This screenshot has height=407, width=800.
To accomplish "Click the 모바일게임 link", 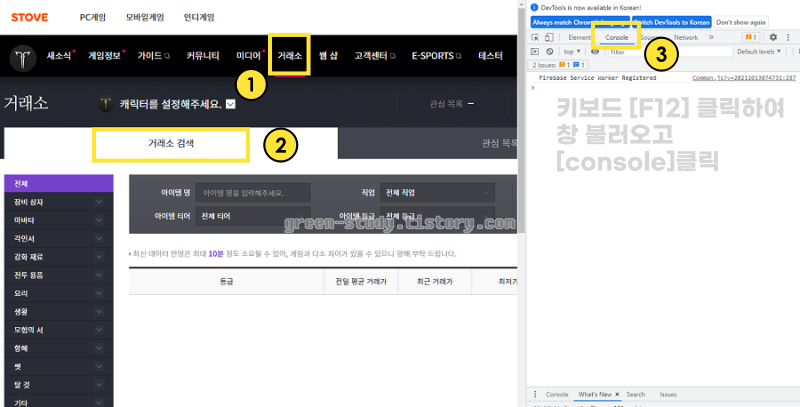I will (x=145, y=17).
